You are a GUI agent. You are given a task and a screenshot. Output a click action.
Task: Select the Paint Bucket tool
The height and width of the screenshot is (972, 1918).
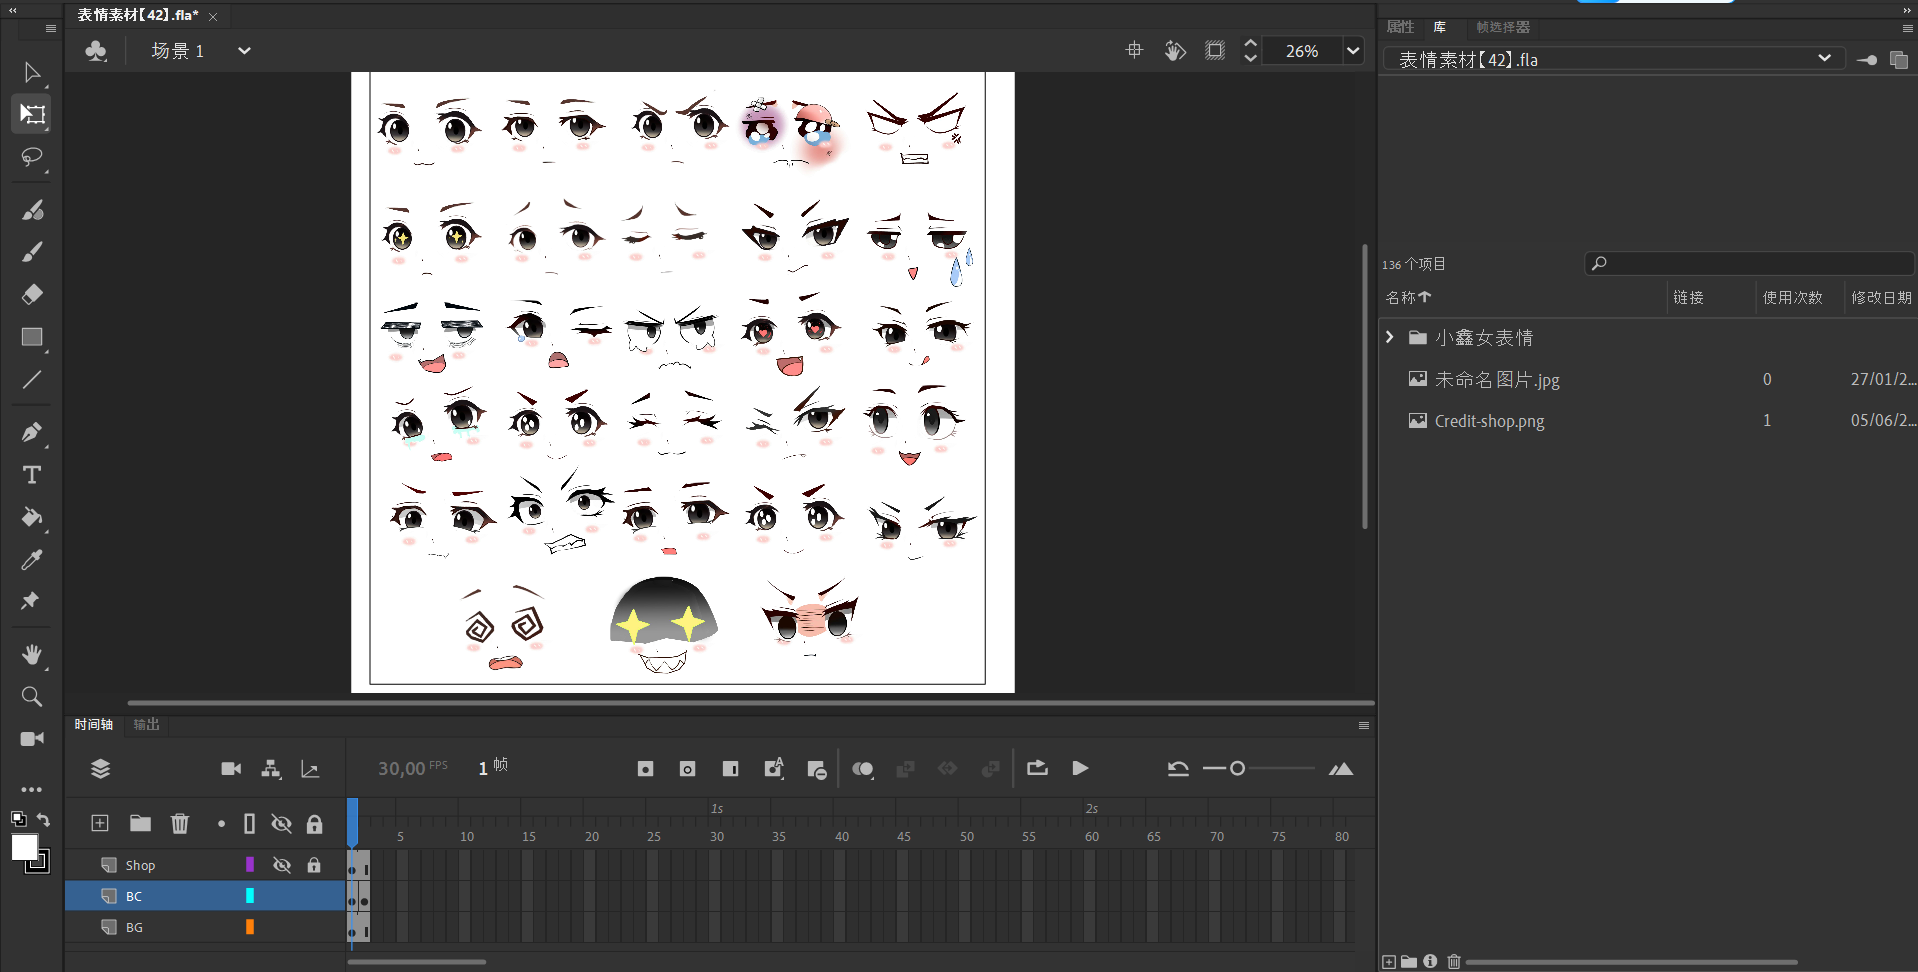pyautogui.click(x=32, y=517)
